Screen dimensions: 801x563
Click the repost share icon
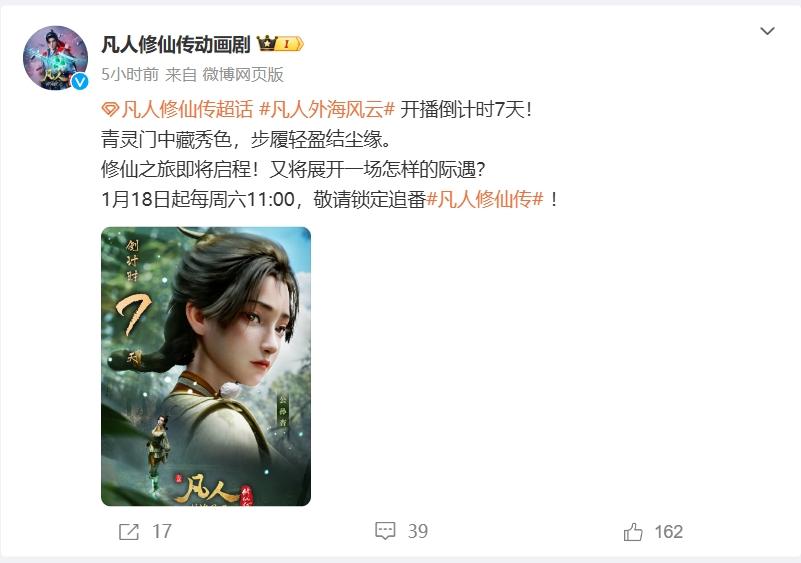pyautogui.click(x=129, y=532)
